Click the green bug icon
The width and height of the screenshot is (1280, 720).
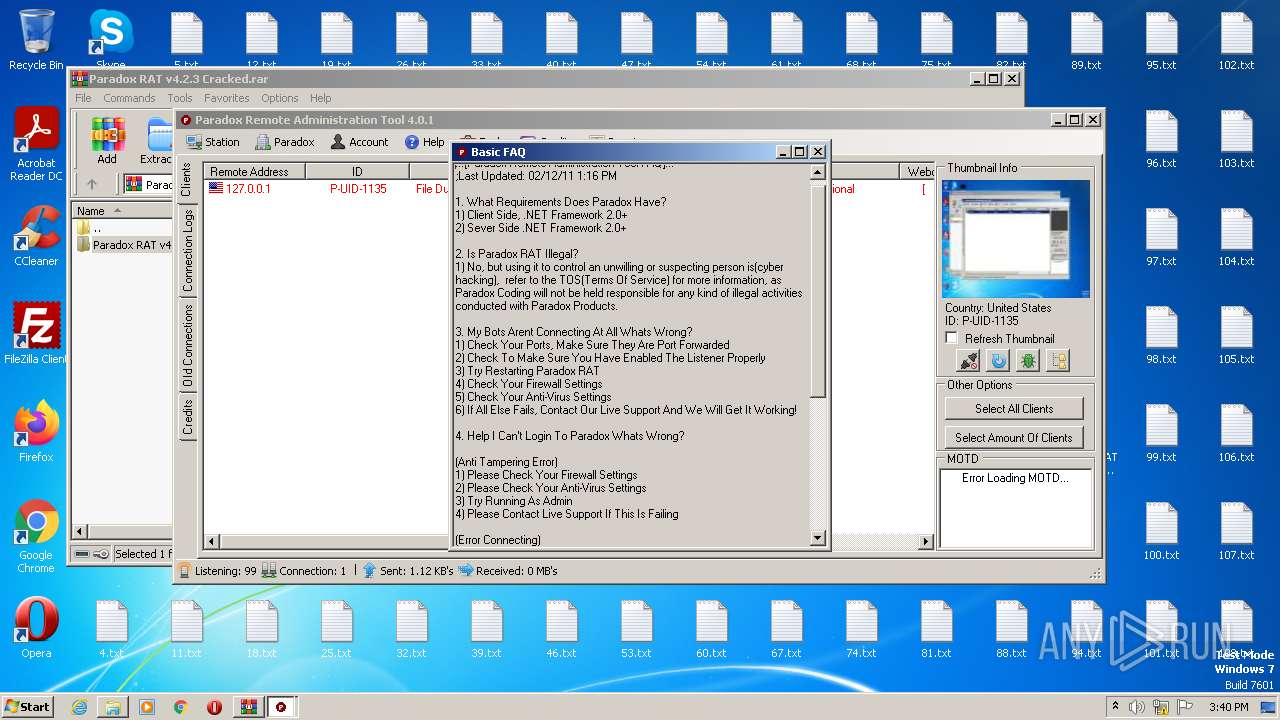pyautogui.click(x=1028, y=361)
